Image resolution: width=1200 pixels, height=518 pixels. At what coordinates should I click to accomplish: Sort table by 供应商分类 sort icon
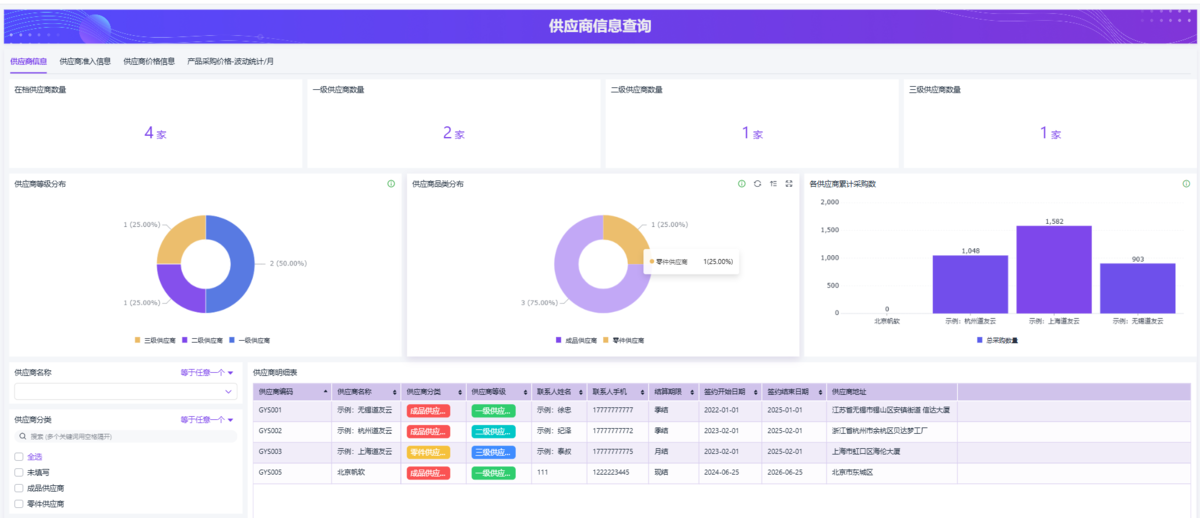pyautogui.click(x=459, y=393)
